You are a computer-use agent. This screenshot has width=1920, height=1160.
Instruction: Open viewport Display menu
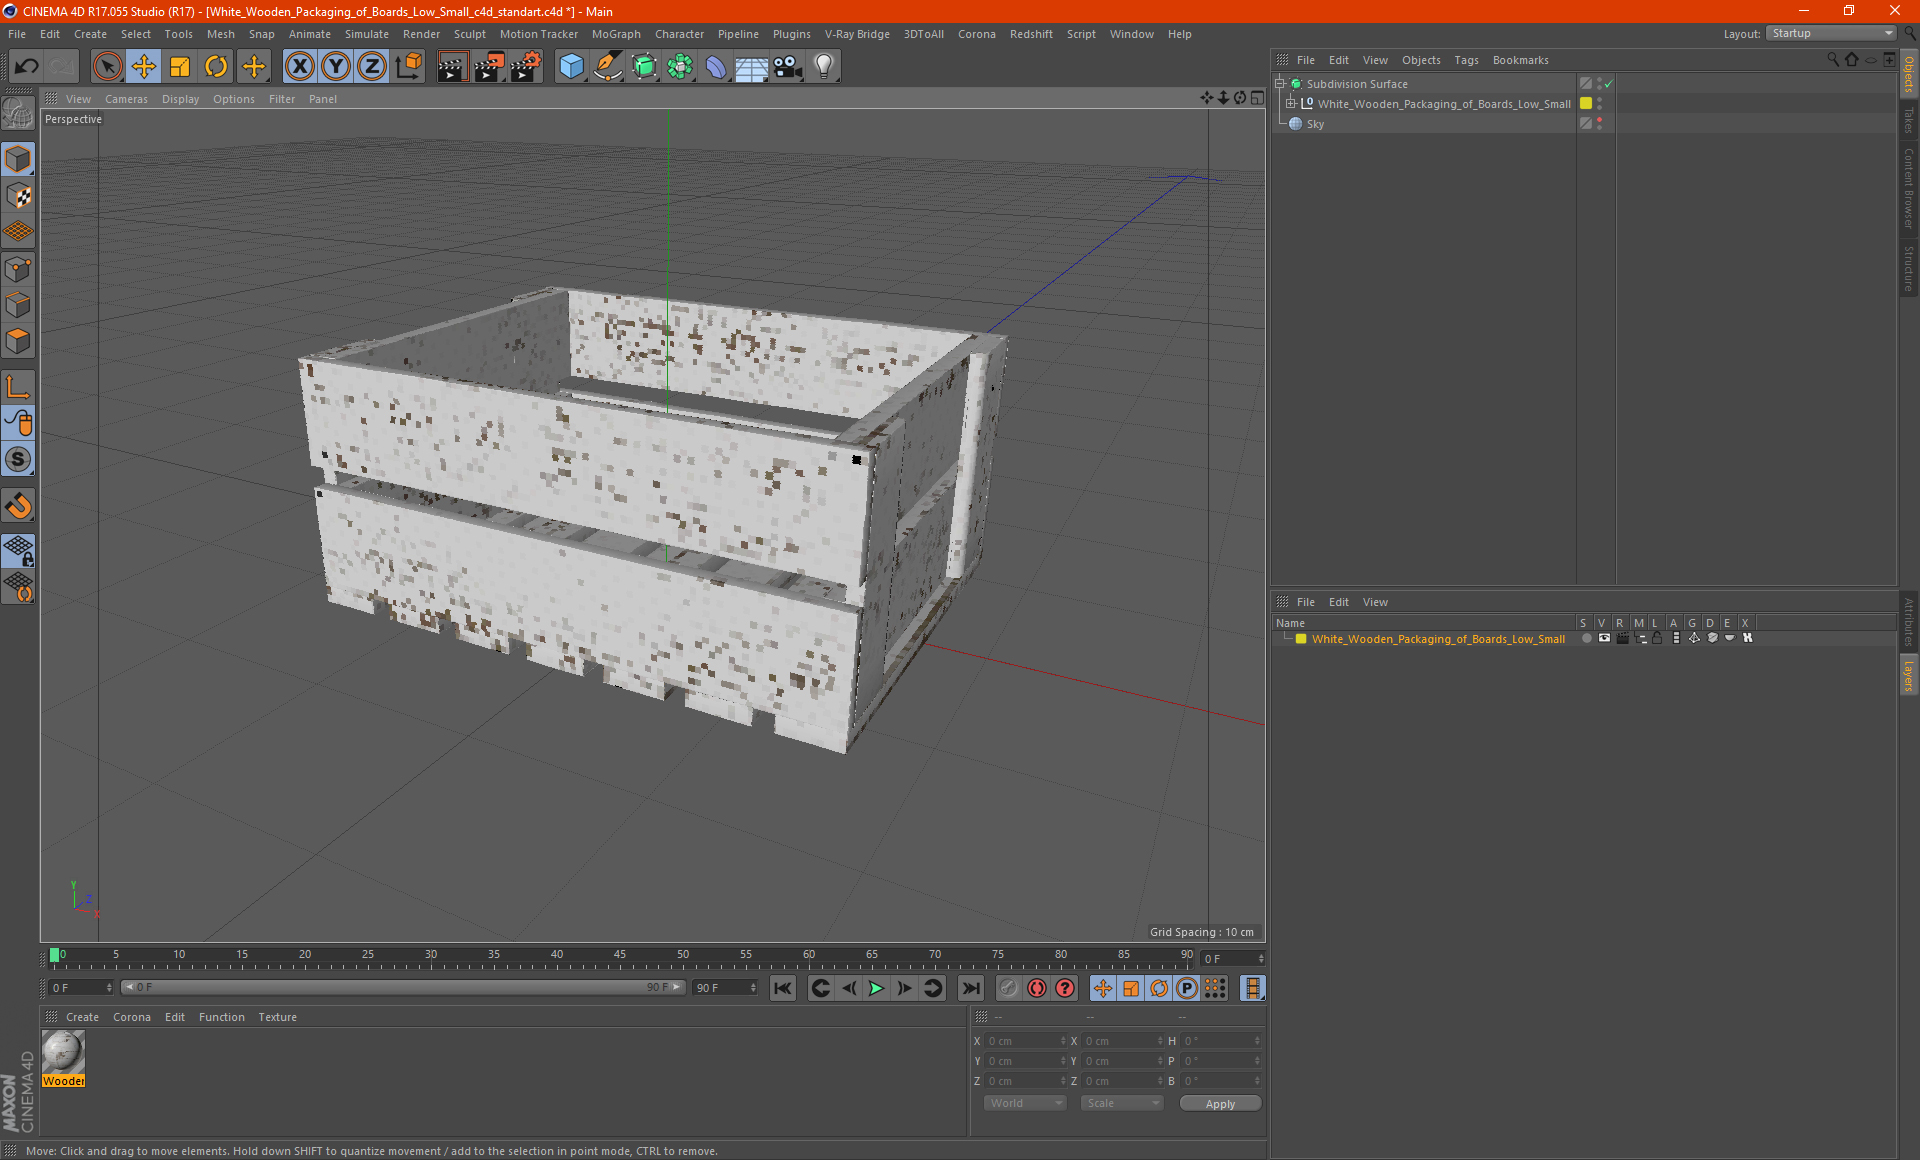click(x=180, y=99)
